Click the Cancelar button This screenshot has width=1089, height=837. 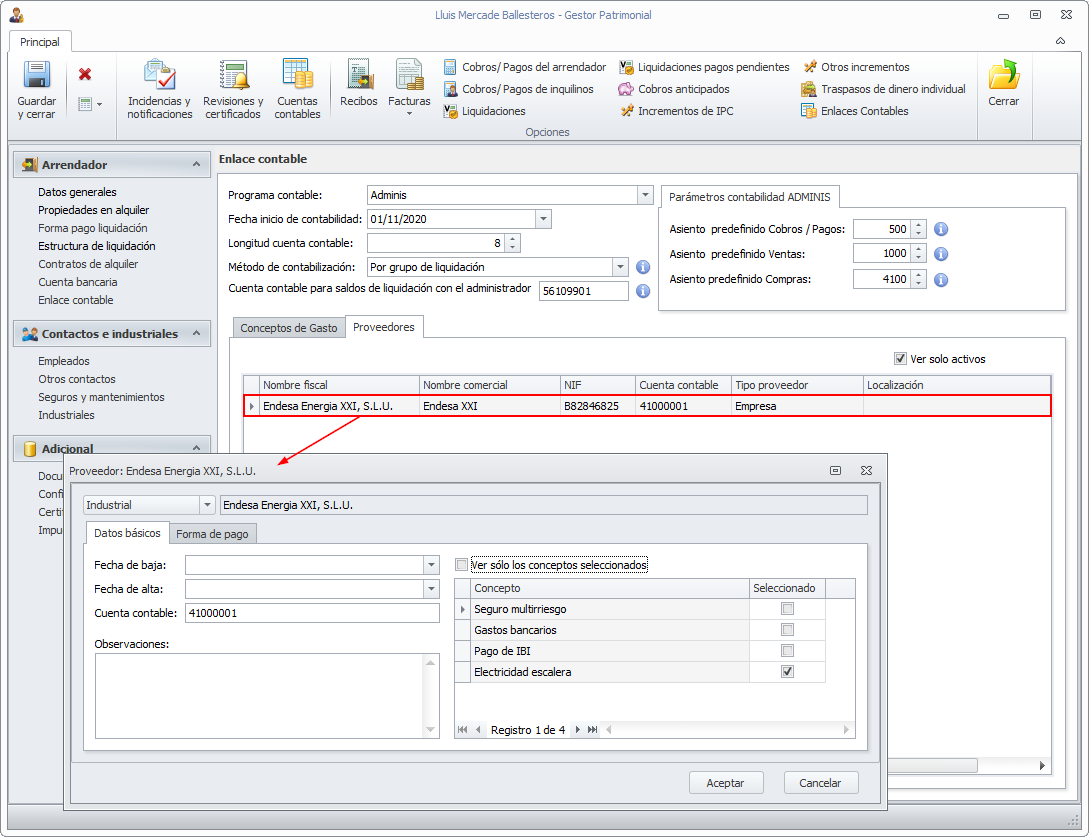pos(820,783)
